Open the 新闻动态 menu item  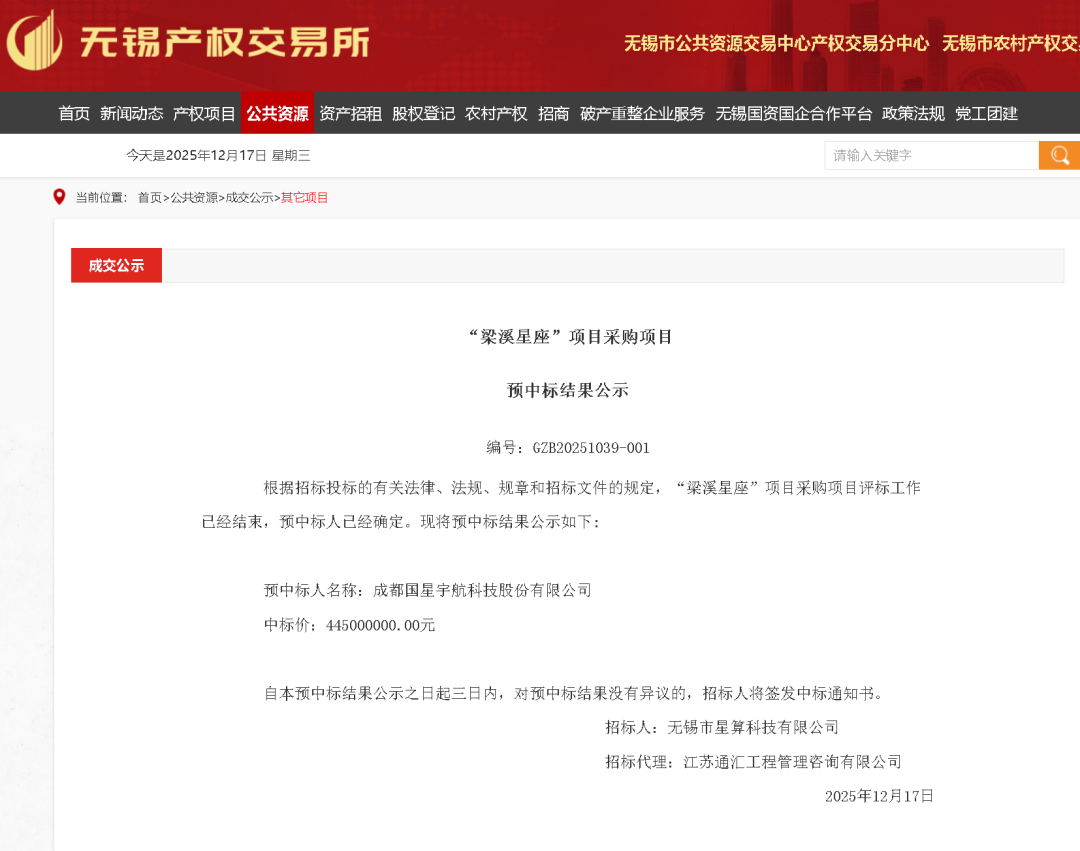[131, 113]
